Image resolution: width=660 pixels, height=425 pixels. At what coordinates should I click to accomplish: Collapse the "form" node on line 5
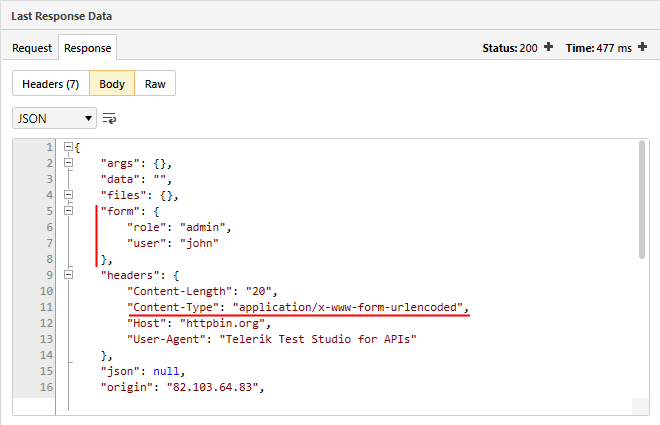click(x=68, y=210)
